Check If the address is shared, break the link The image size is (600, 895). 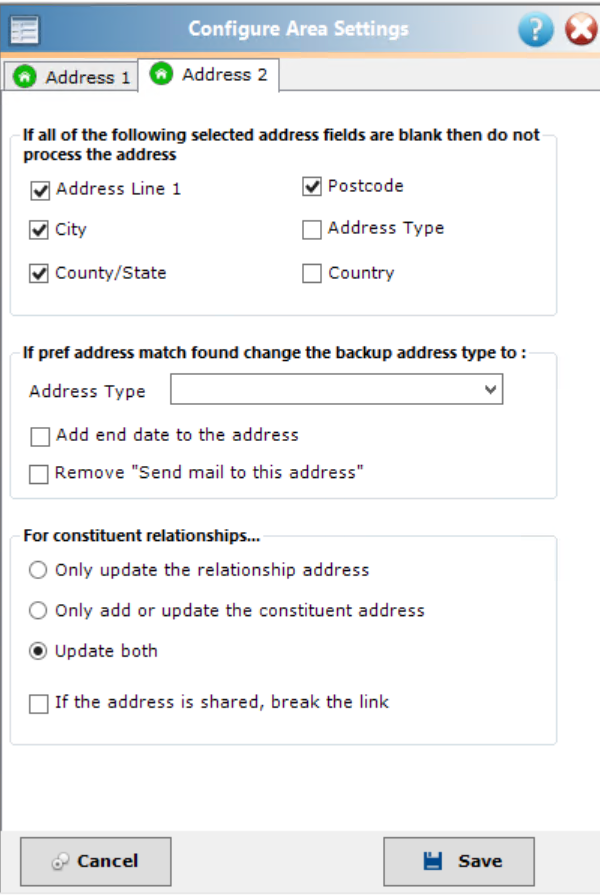(x=39, y=703)
